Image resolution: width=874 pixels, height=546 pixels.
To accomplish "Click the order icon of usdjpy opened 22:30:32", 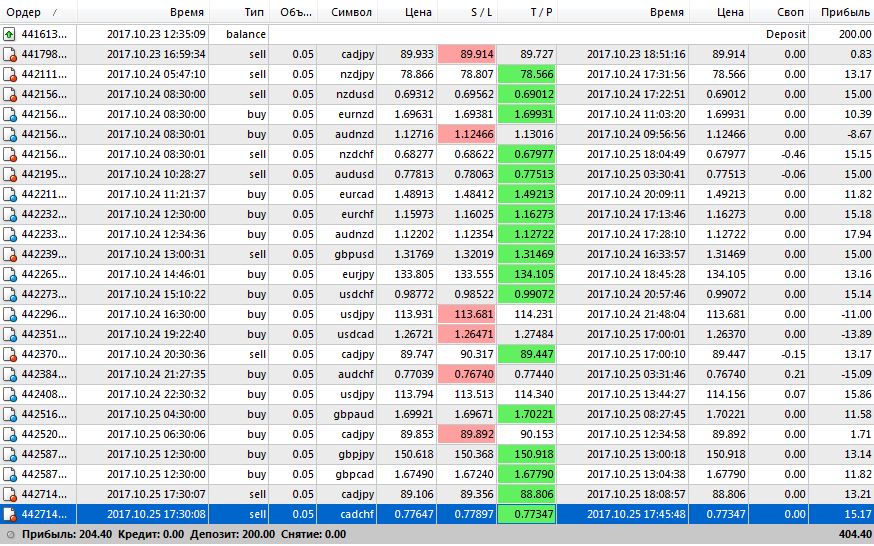I will pos(9,395).
